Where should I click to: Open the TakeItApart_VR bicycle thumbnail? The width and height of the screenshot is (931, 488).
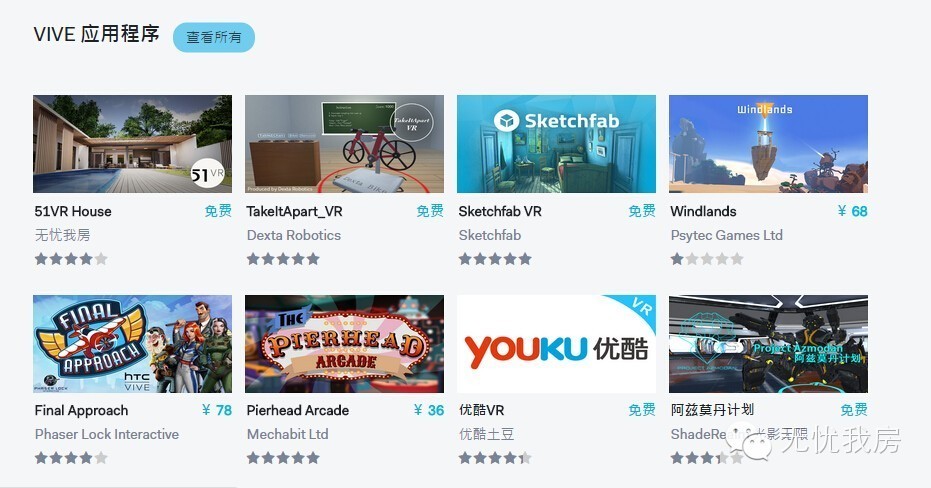click(x=344, y=144)
